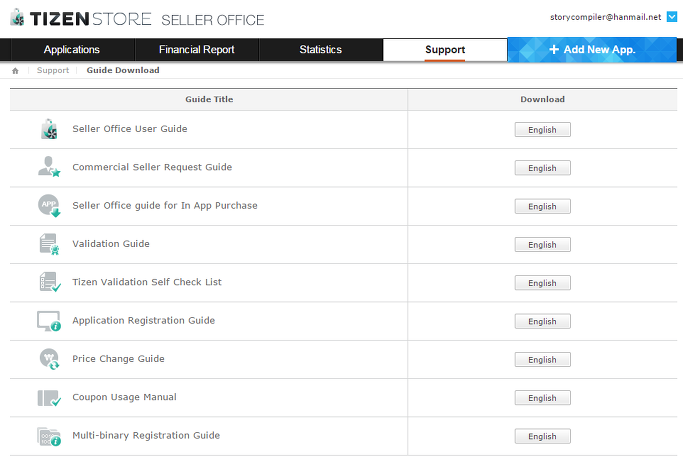The height and width of the screenshot is (457, 683).
Task: Click the Download column header
Action: [x=542, y=99]
